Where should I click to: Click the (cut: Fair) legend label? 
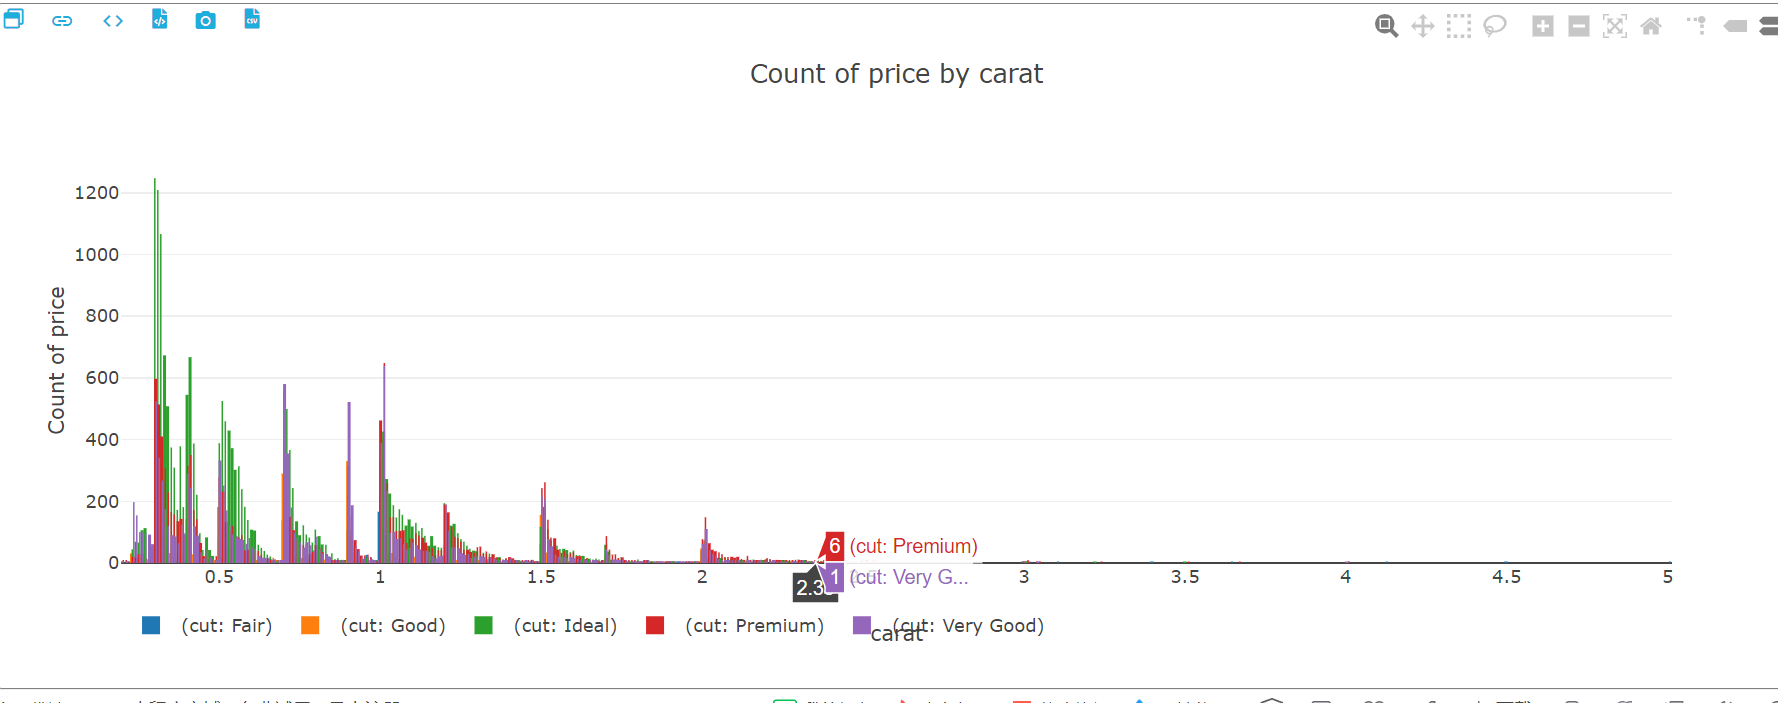click(x=226, y=626)
